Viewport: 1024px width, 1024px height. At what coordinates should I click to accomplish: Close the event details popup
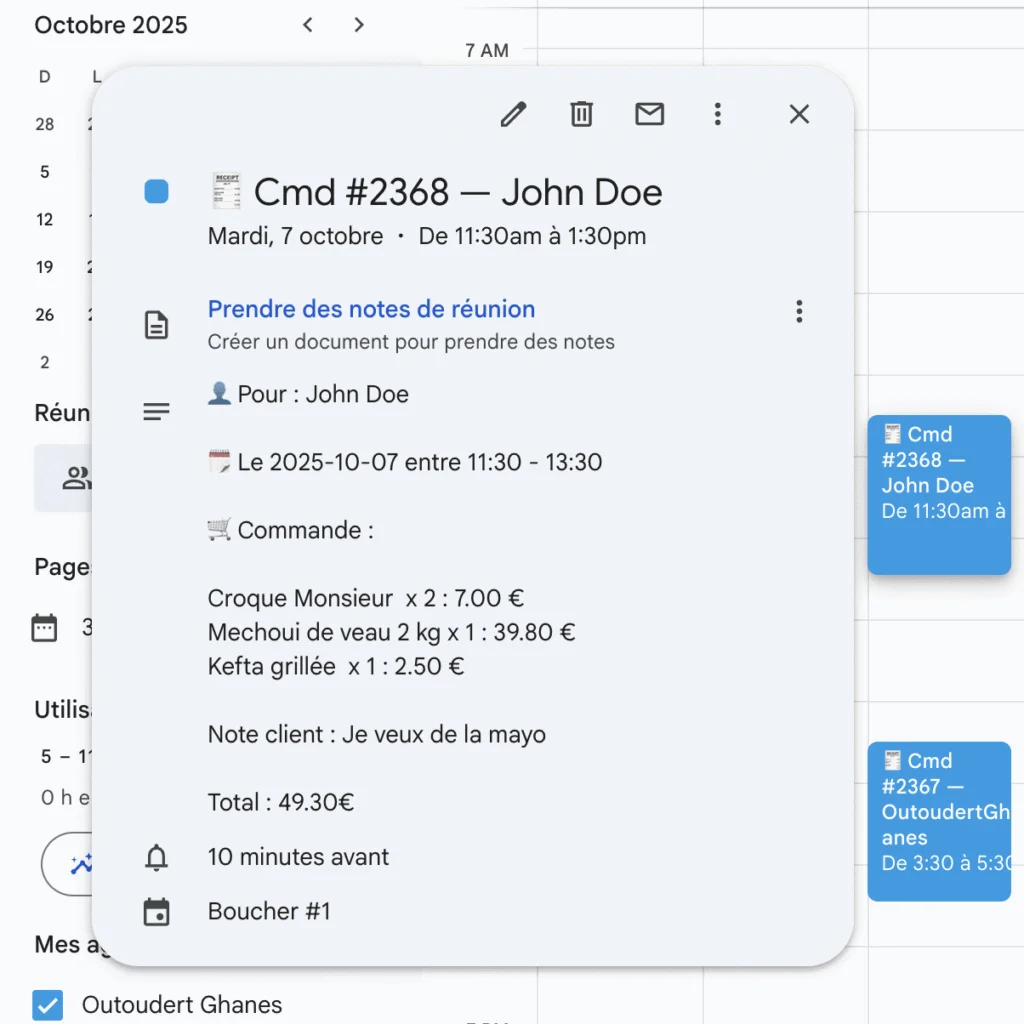(798, 115)
